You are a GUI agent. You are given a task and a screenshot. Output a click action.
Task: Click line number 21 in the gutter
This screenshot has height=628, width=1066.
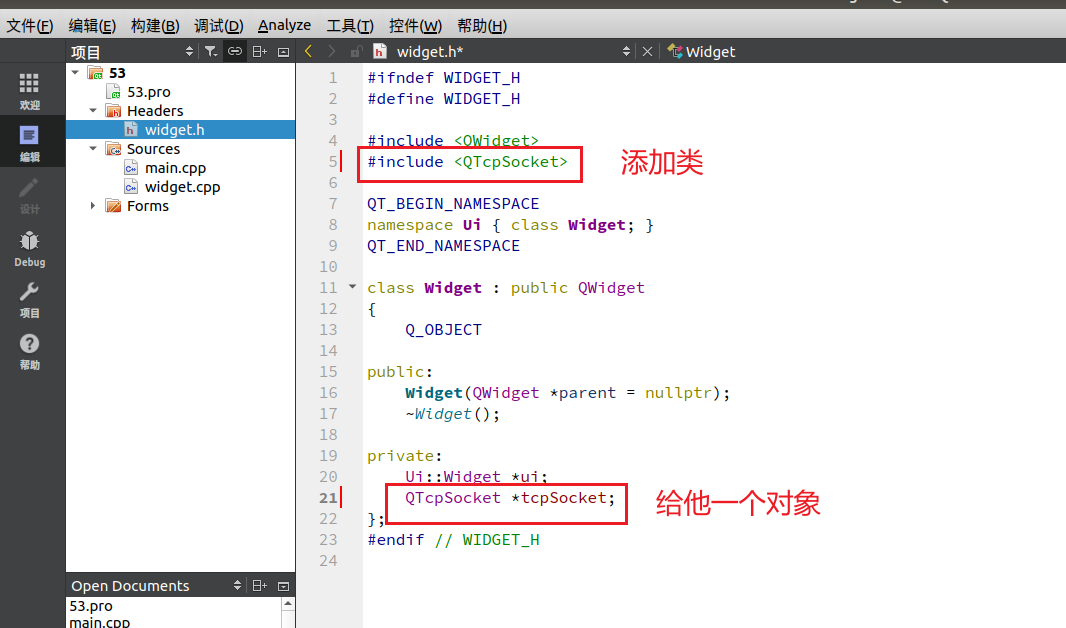[328, 498]
